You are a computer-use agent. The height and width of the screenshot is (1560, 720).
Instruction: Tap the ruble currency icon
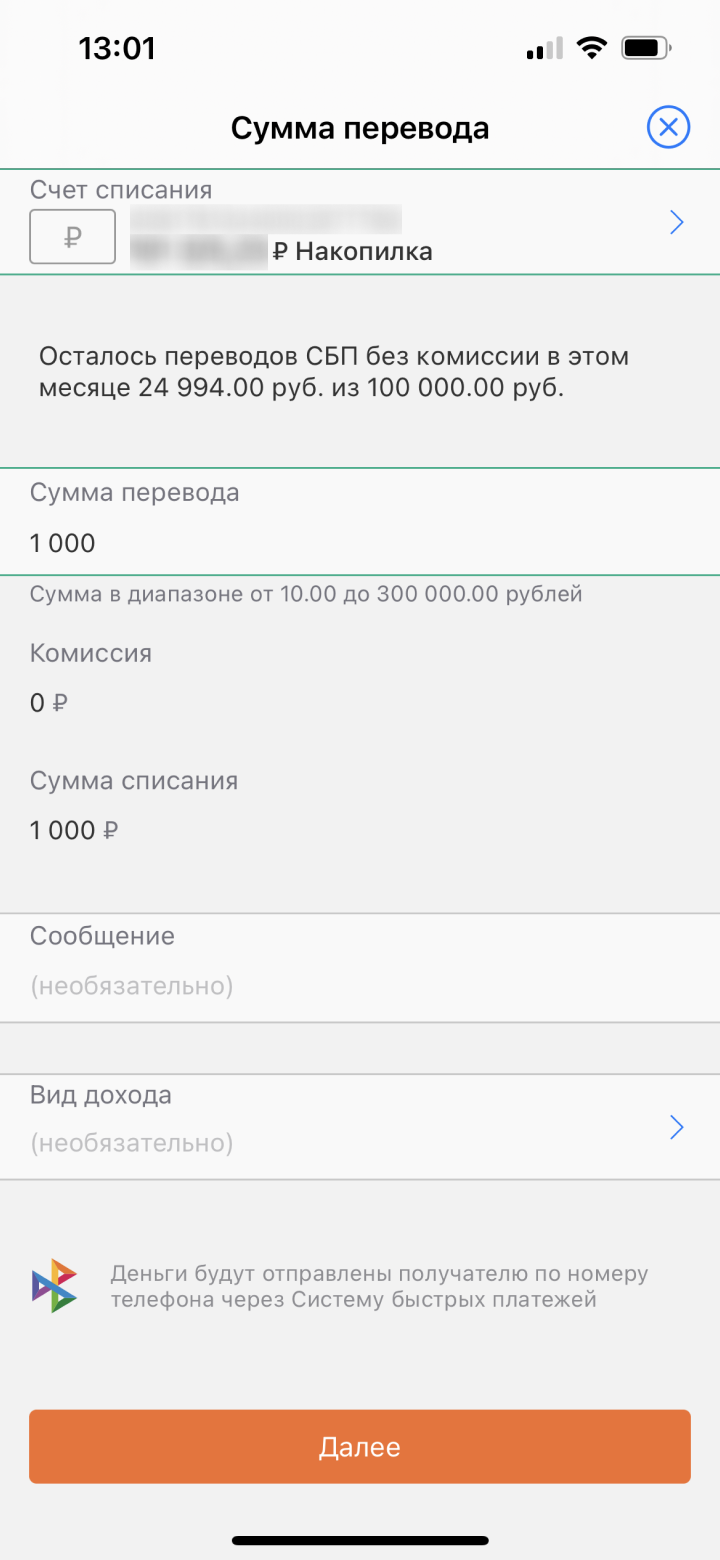(72, 237)
